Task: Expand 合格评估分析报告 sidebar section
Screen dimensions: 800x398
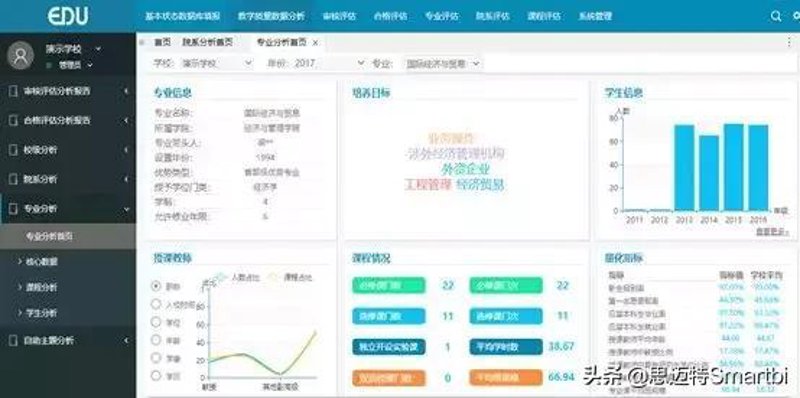Action: pos(126,120)
